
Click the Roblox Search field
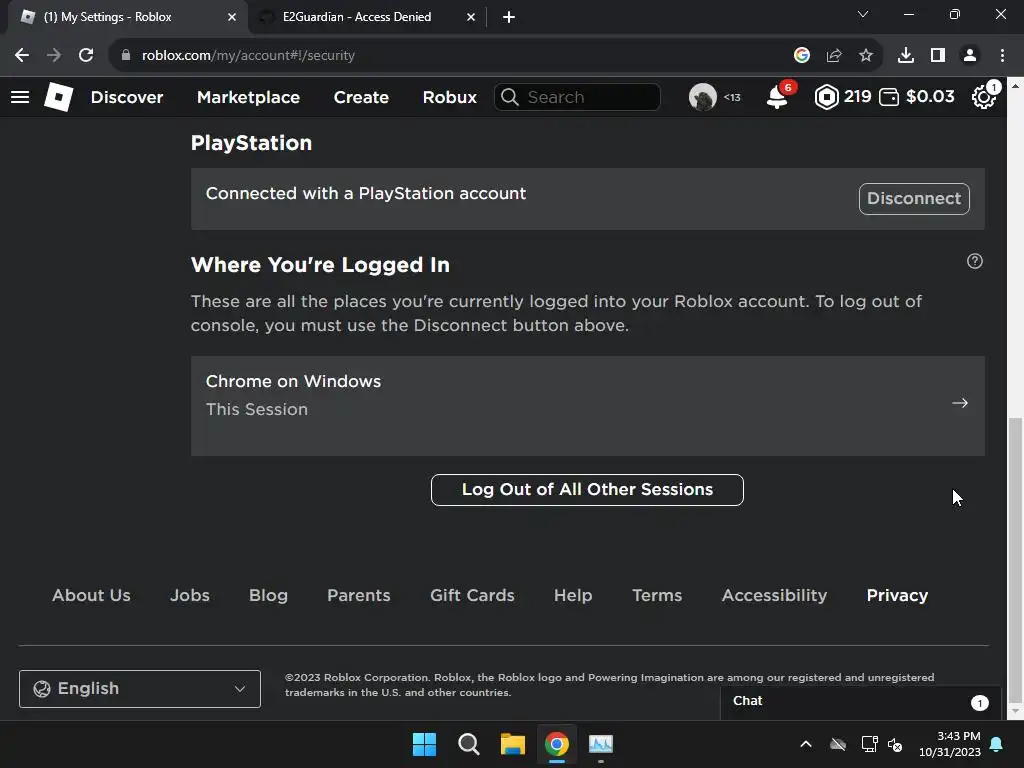coord(577,97)
